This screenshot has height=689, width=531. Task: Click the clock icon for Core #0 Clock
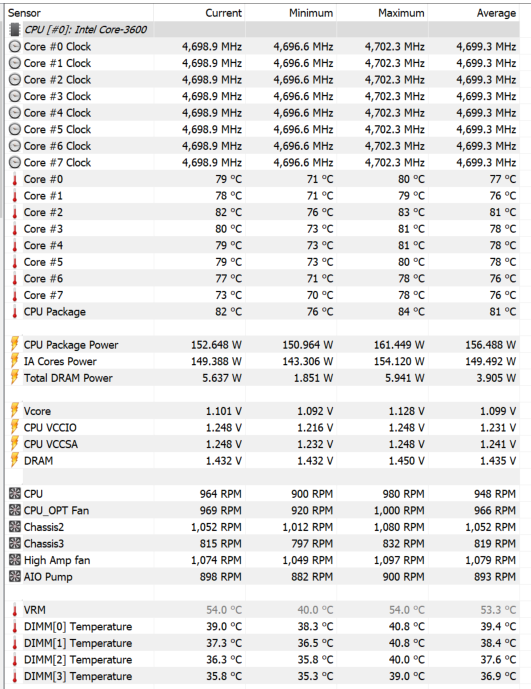click(15, 47)
